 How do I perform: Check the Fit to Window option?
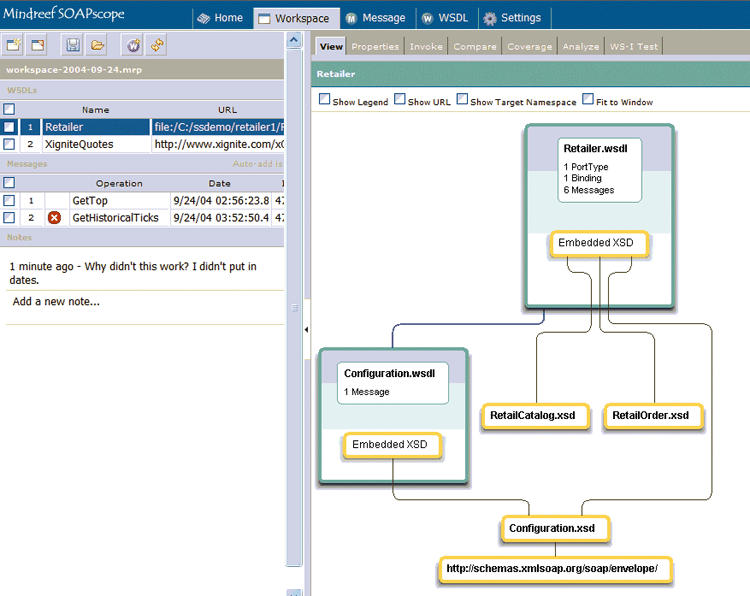pos(588,99)
